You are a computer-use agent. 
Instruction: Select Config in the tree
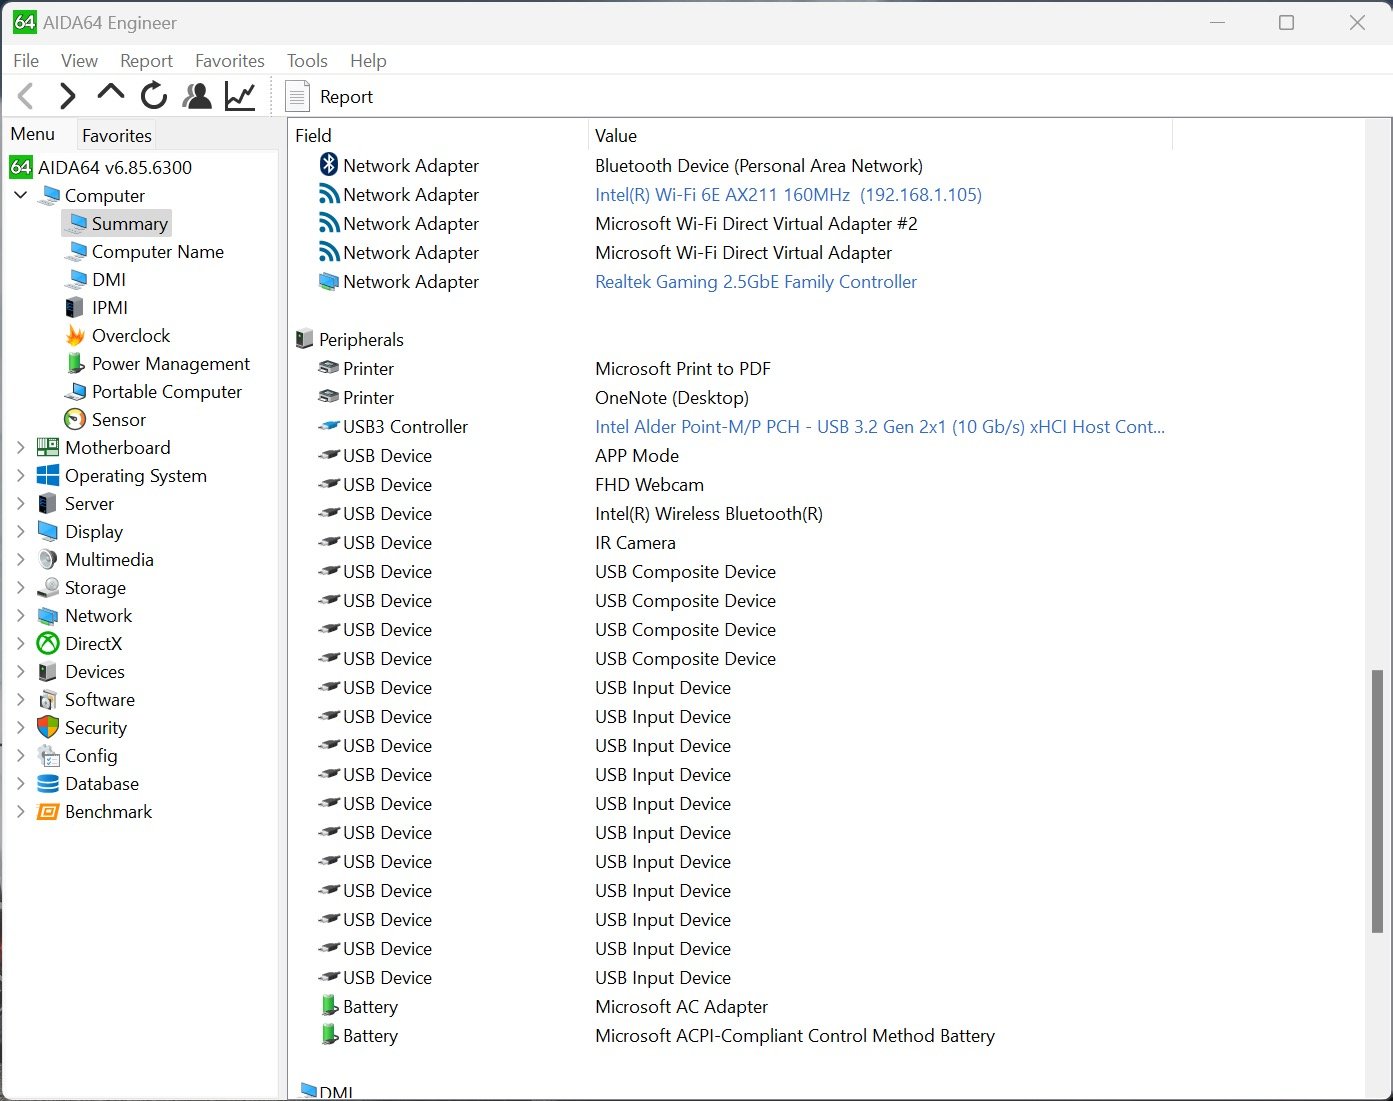click(x=91, y=756)
